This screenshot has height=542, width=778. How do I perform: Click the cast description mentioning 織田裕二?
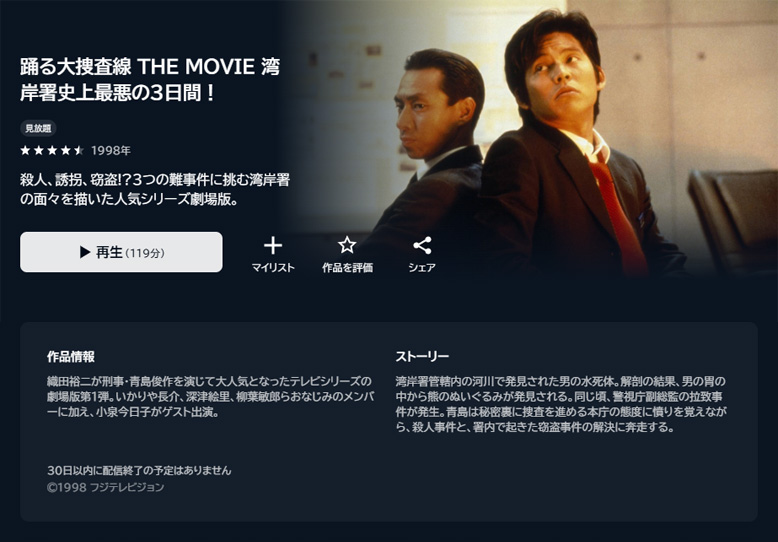point(210,397)
